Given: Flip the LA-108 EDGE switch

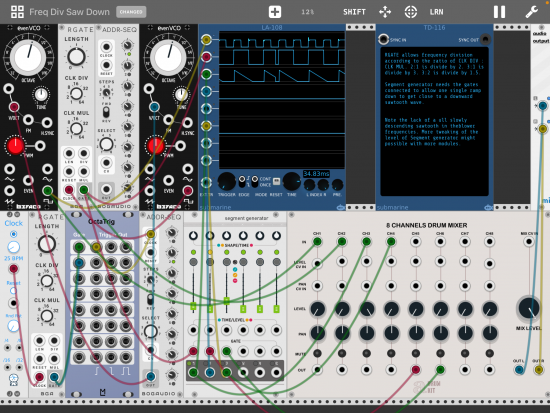Looking at the screenshot, I should pos(242,181).
